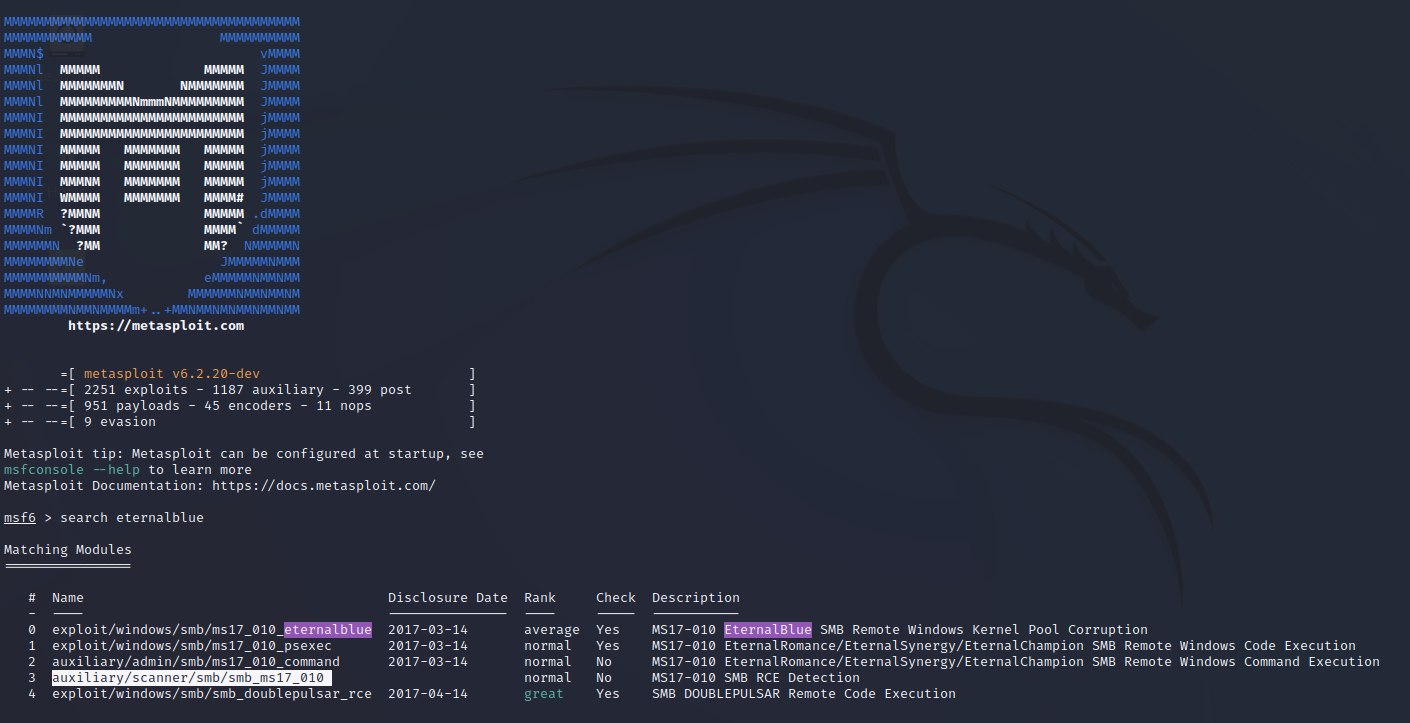The image size is (1410, 723).
Task: Click 'SMB DOUBLEPULSAR Remote Code Execution' description
Action: tap(804, 693)
